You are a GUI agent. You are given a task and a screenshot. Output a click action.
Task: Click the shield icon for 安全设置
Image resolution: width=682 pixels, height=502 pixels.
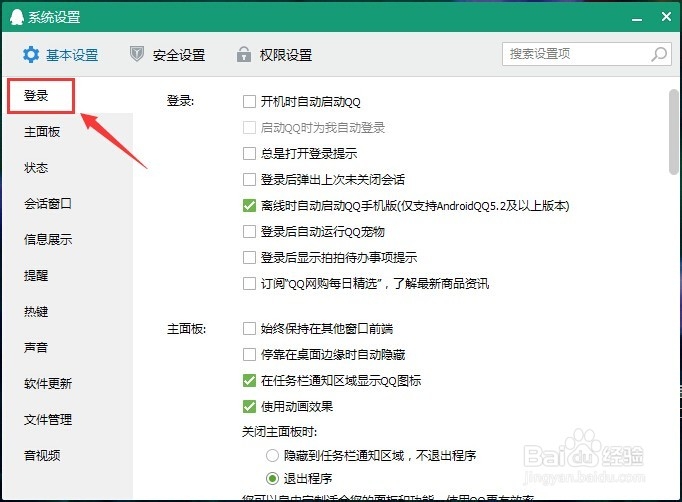point(137,54)
